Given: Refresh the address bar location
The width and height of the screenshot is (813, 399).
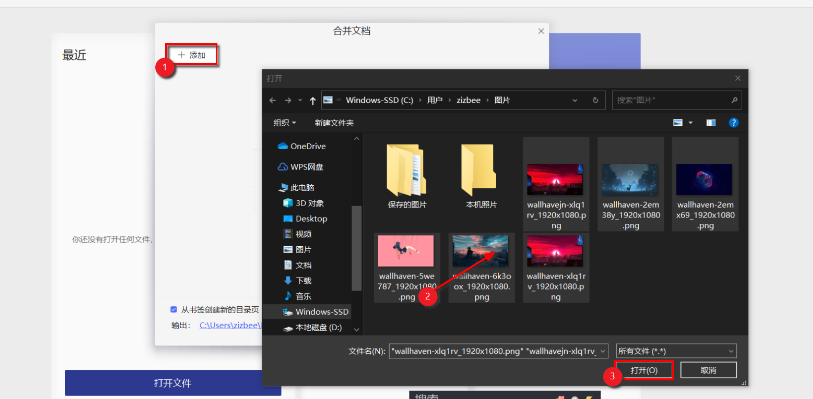Looking at the screenshot, I should click(595, 101).
